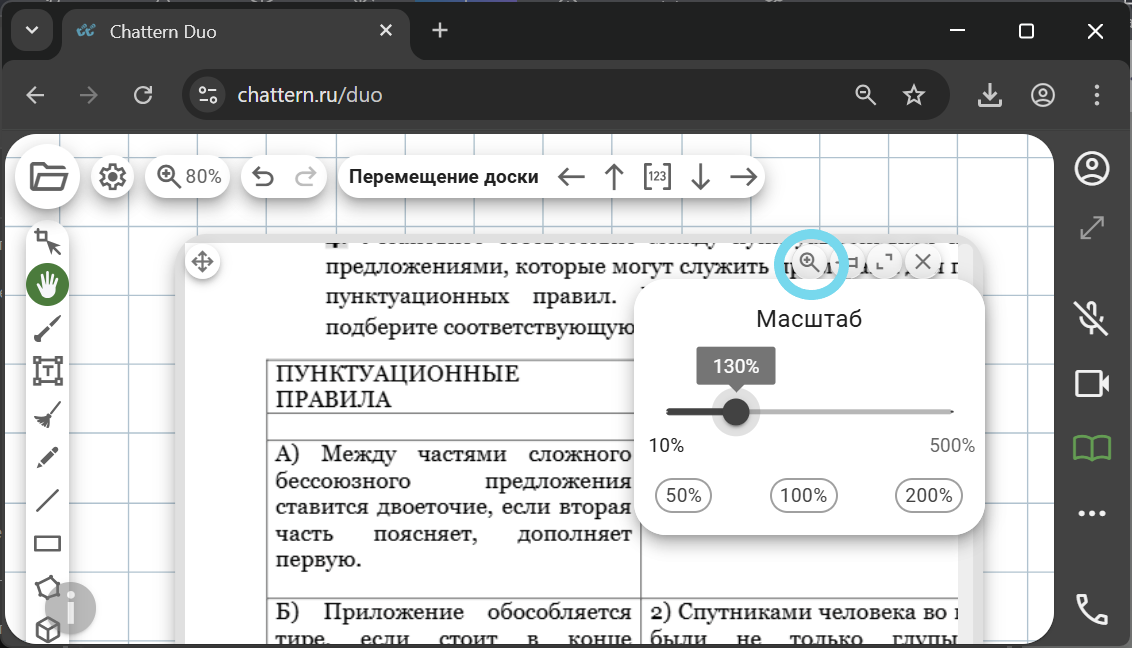Open the zoom level 80% control

(187, 176)
